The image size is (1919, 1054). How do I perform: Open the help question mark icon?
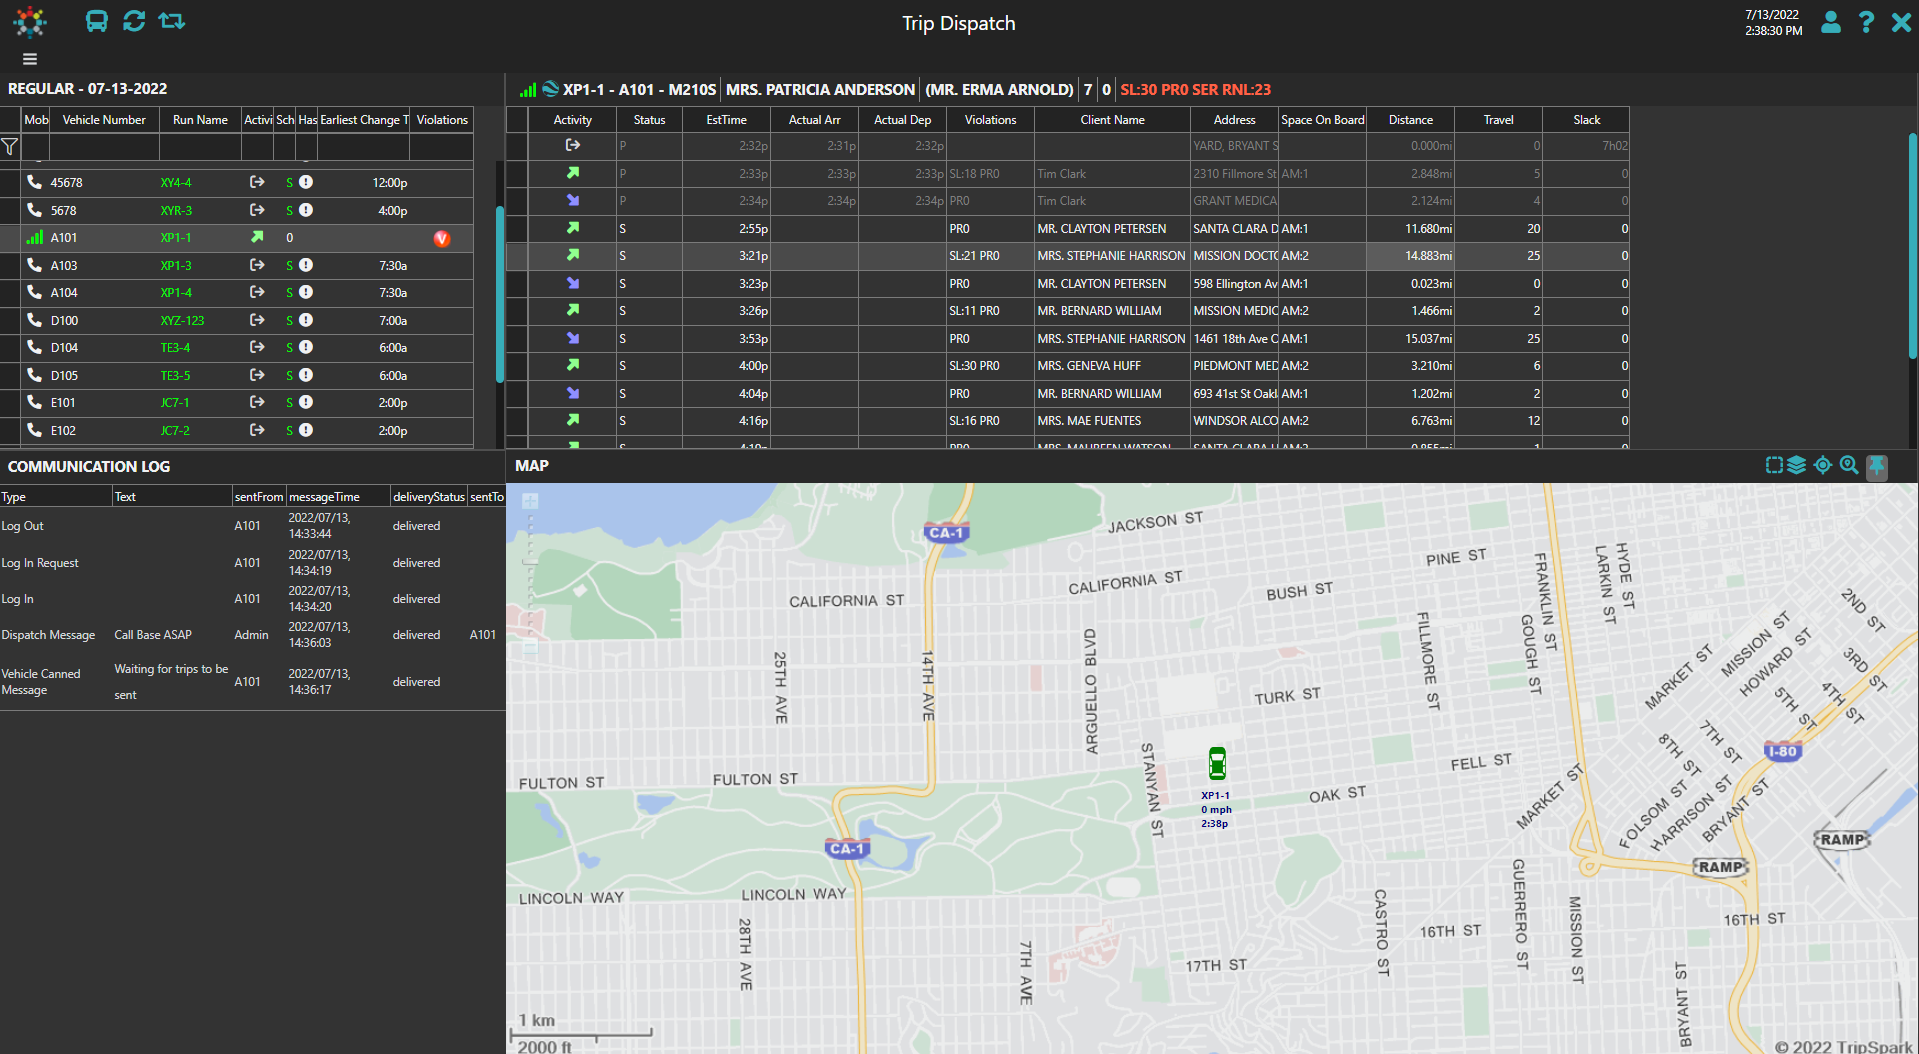(1866, 22)
